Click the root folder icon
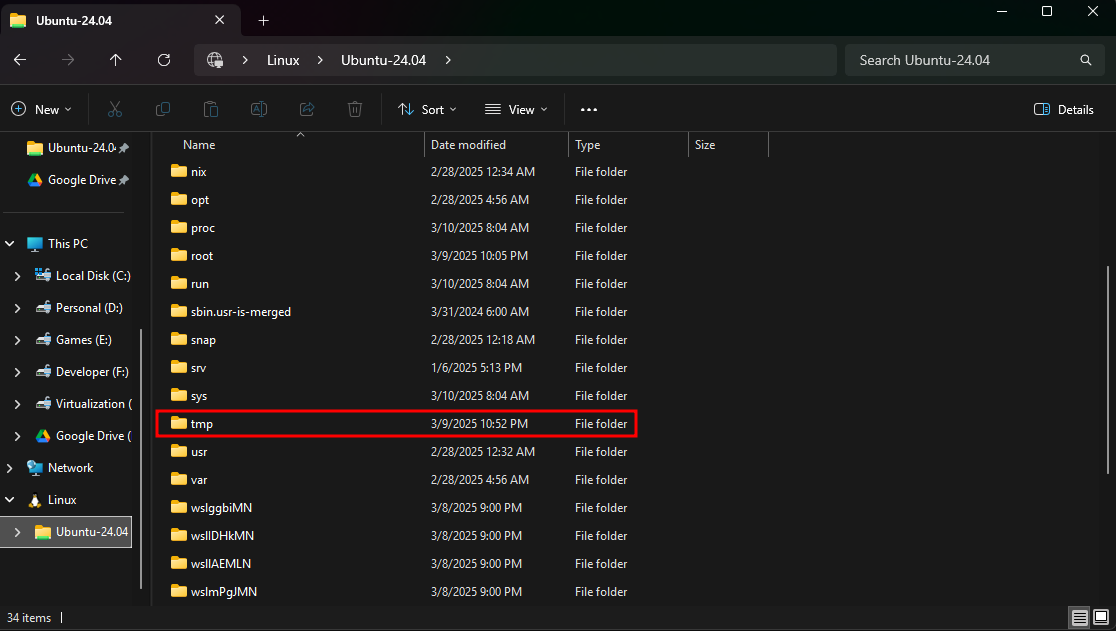Viewport: 1116px width, 631px height. click(179, 255)
